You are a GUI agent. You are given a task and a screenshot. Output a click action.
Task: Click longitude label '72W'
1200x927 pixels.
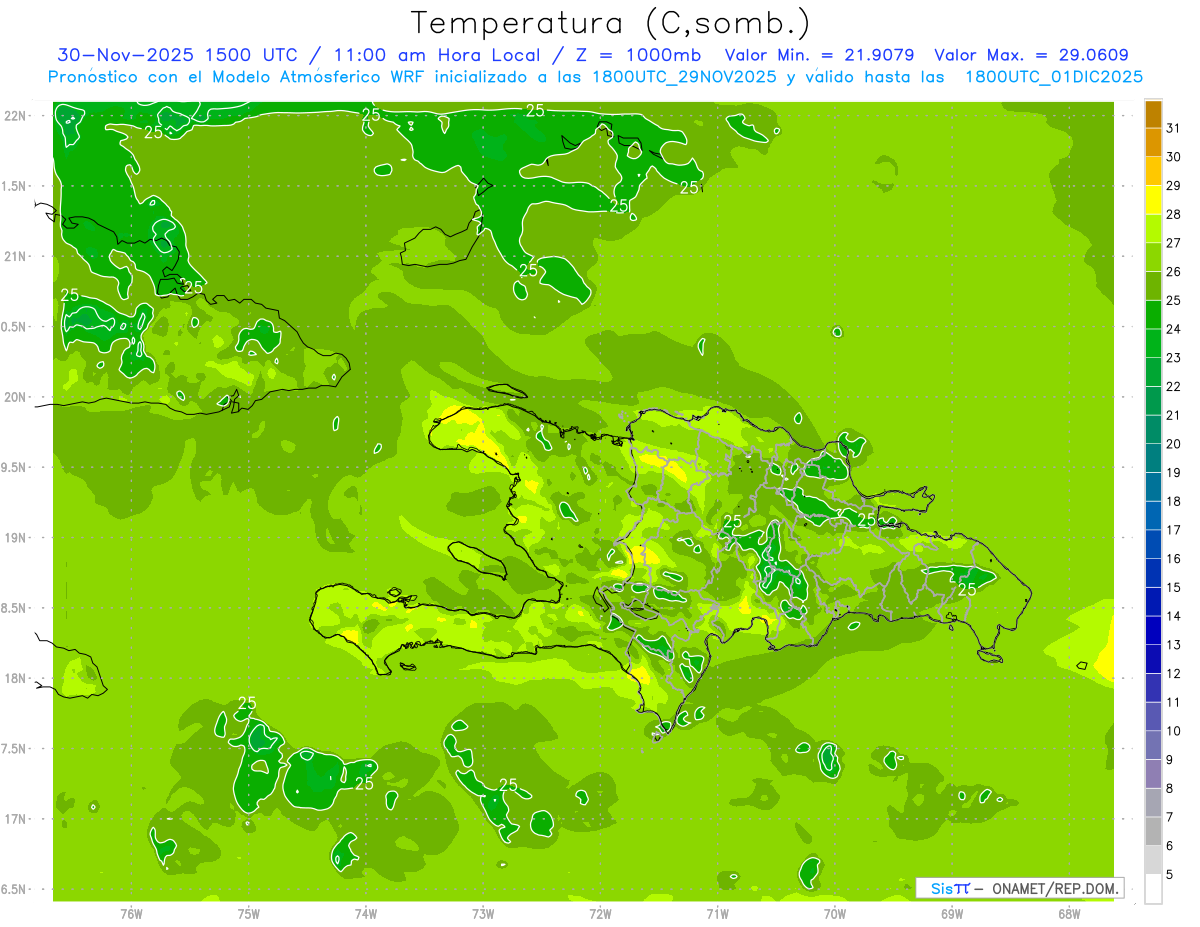600,913
